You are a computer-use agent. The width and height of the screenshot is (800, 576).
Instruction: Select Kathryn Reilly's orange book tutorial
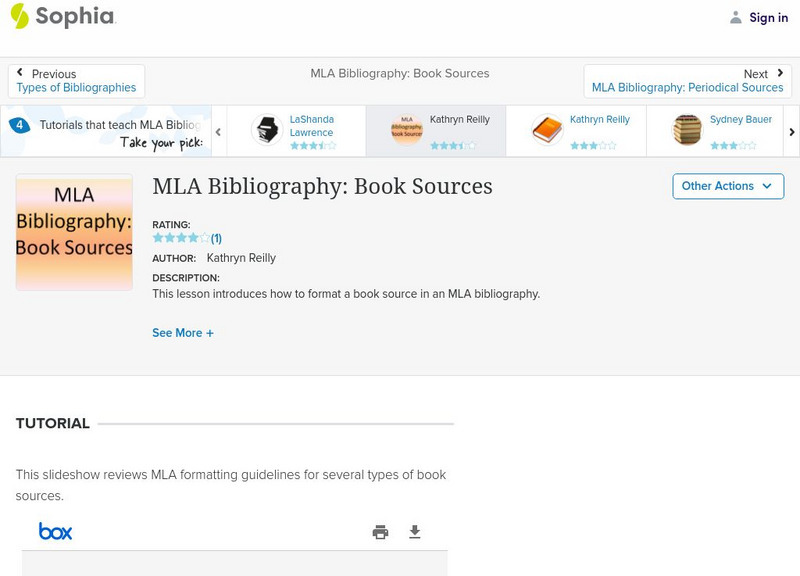[x=576, y=131]
